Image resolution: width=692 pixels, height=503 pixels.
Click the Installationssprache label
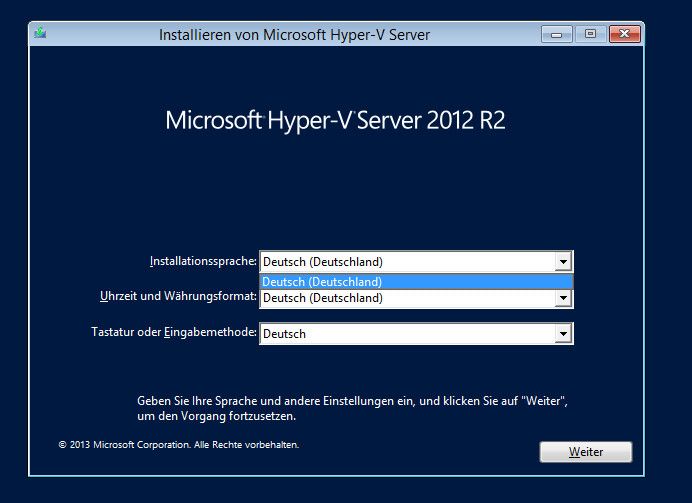(203, 261)
